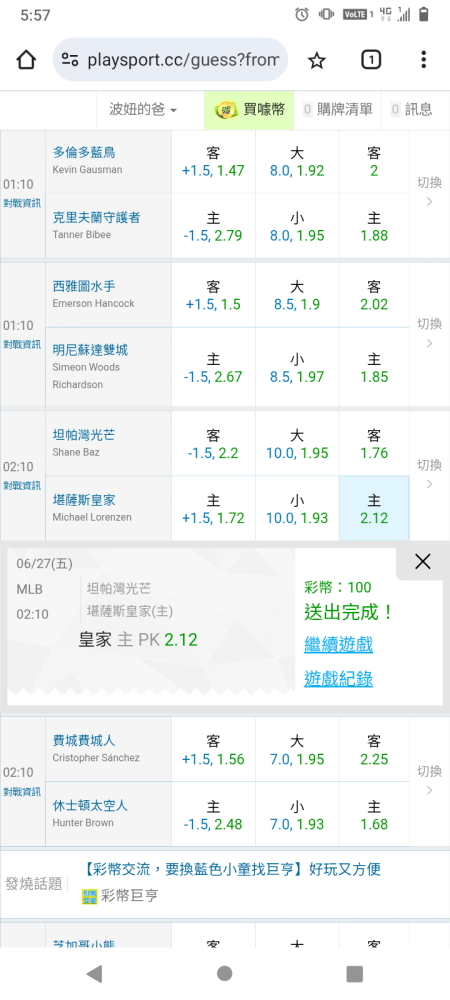This screenshot has height=1000, width=450.
Task: Open 對戰資訊 for the Mariners game
Action: point(22,344)
